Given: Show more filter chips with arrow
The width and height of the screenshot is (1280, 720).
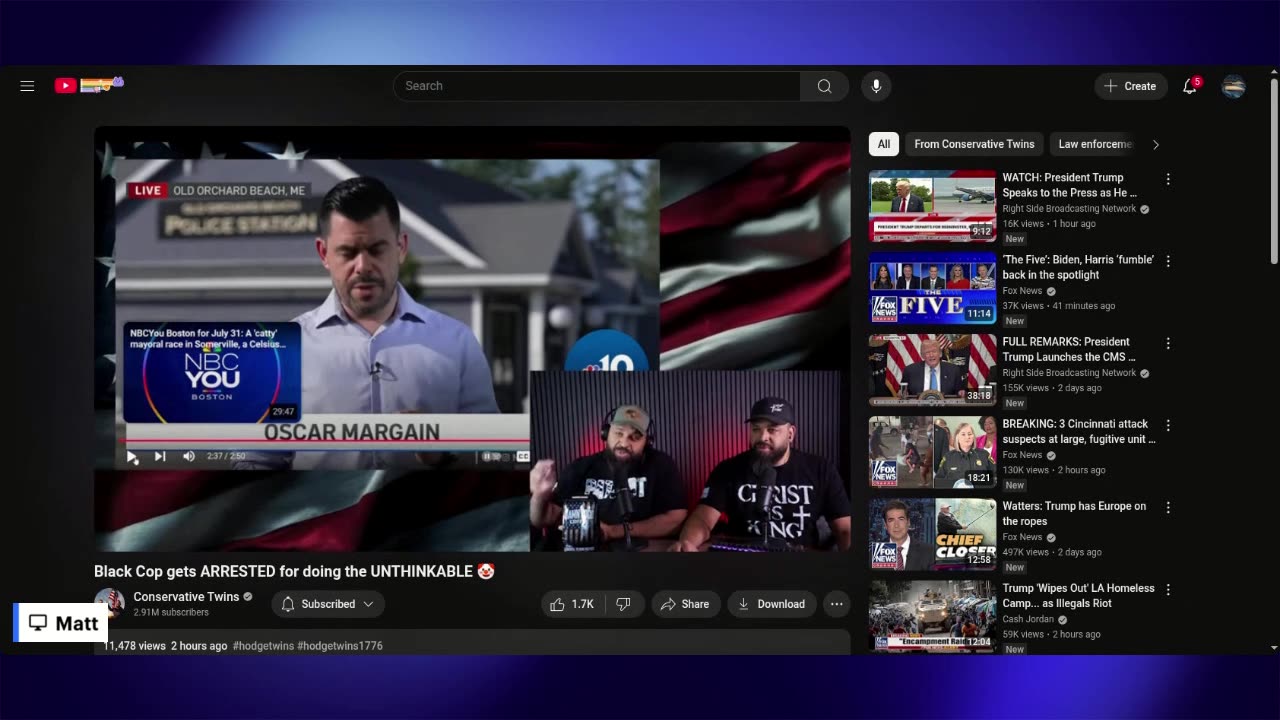Looking at the screenshot, I should pyautogui.click(x=1156, y=144).
